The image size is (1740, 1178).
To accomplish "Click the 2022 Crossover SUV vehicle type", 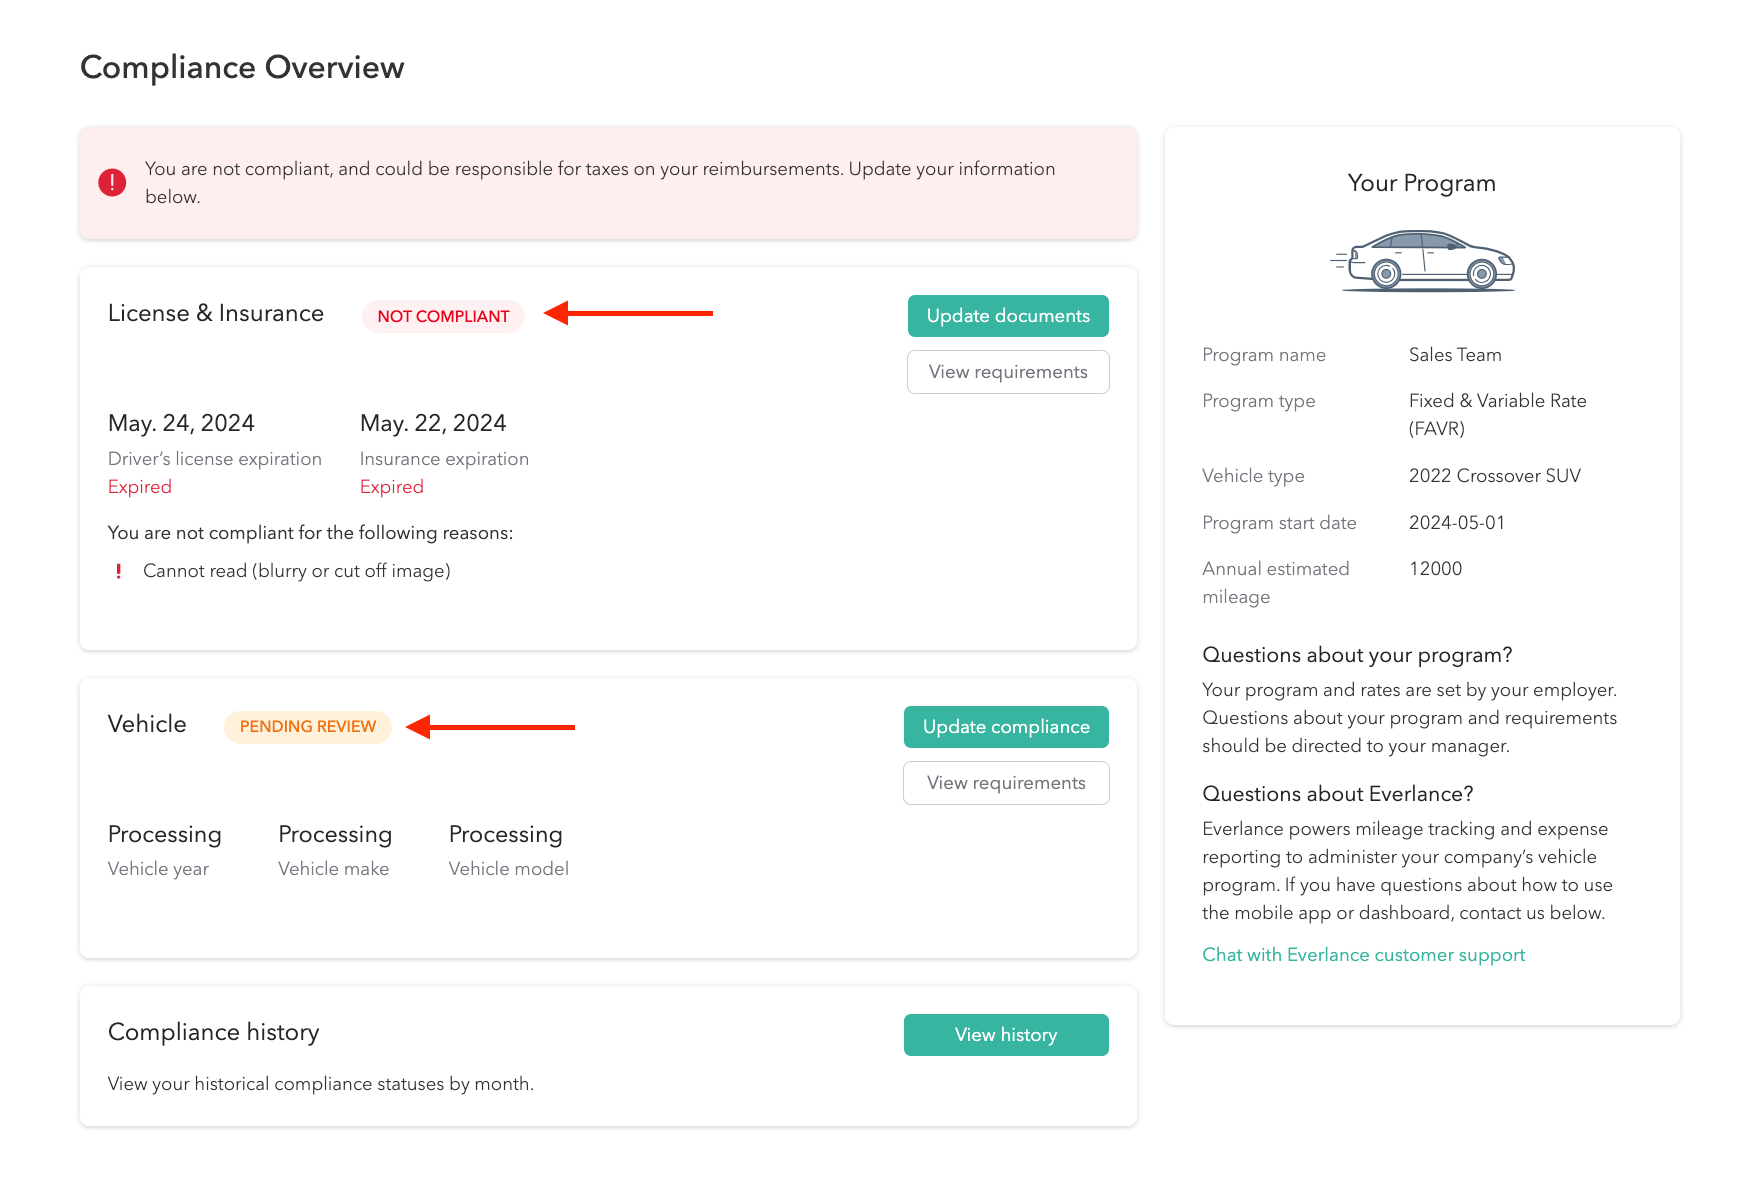I will [x=1494, y=476].
